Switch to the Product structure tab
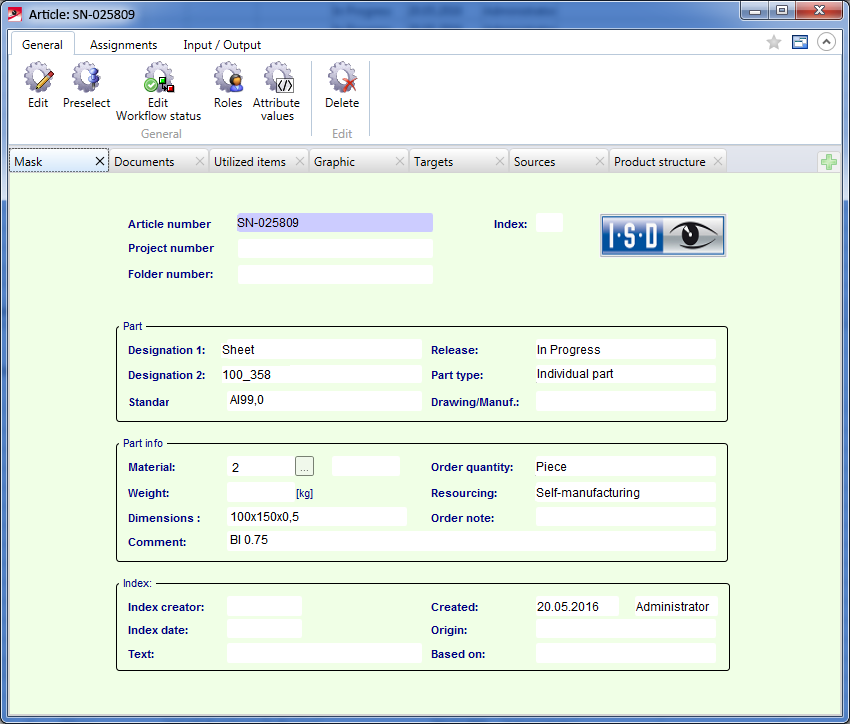The height and width of the screenshot is (724, 850). click(x=660, y=162)
